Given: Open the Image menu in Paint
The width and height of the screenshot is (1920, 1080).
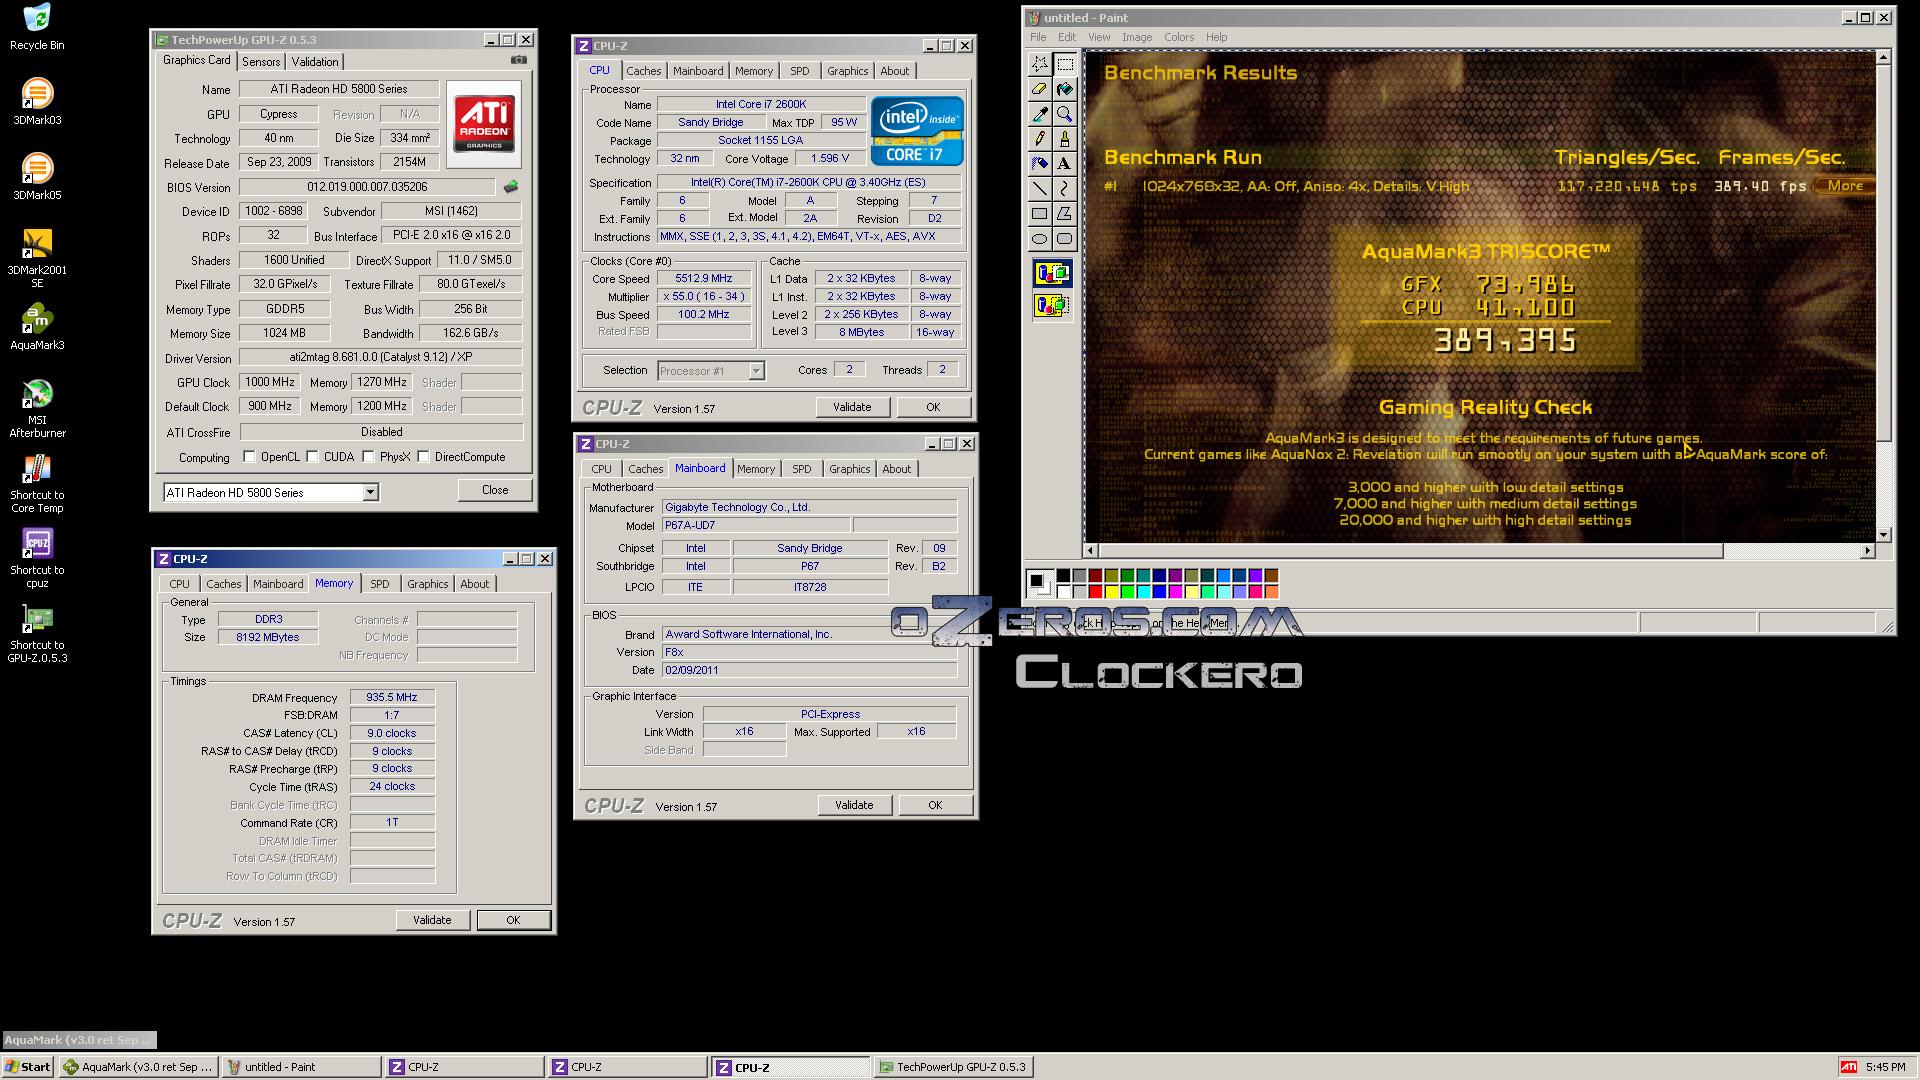Looking at the screenshot, I should click(1137, 37).
